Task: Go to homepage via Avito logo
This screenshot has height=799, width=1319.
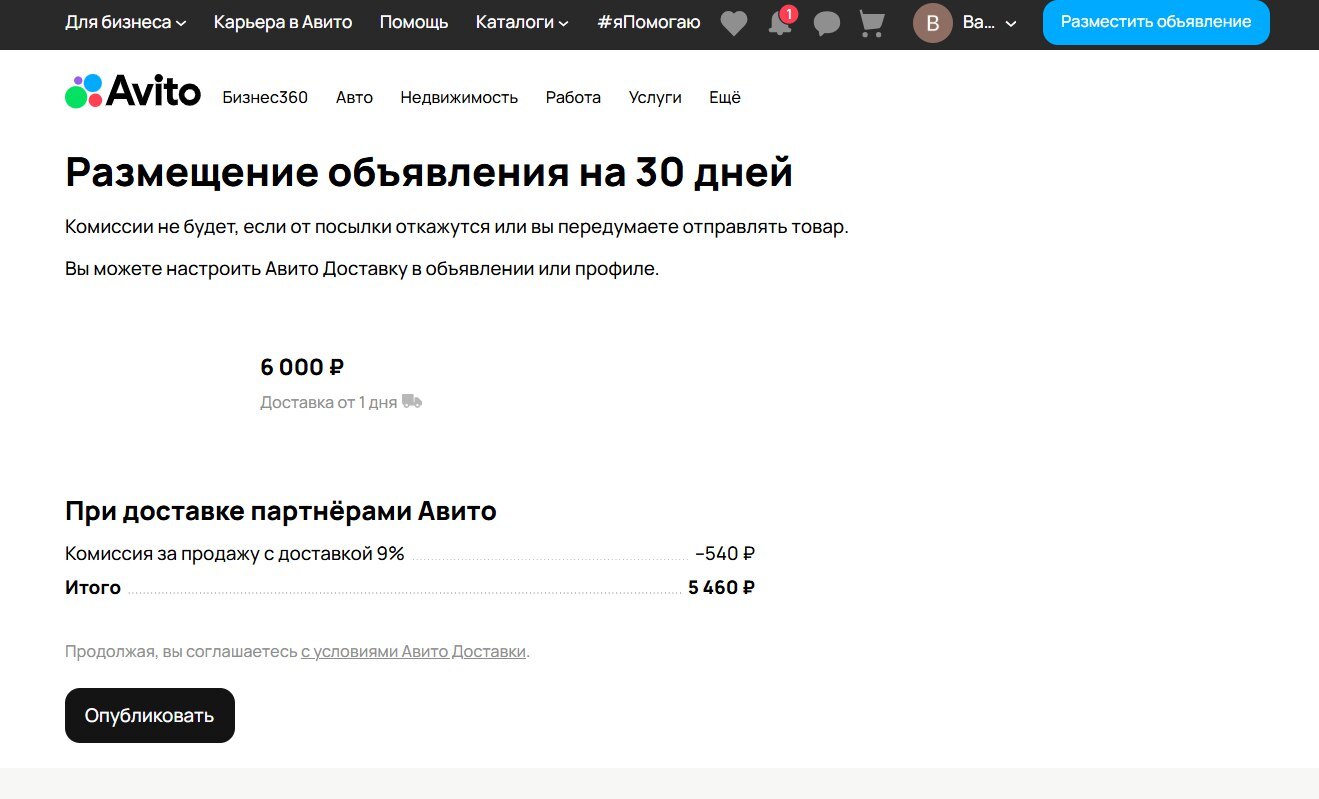Action: point(133,92)
